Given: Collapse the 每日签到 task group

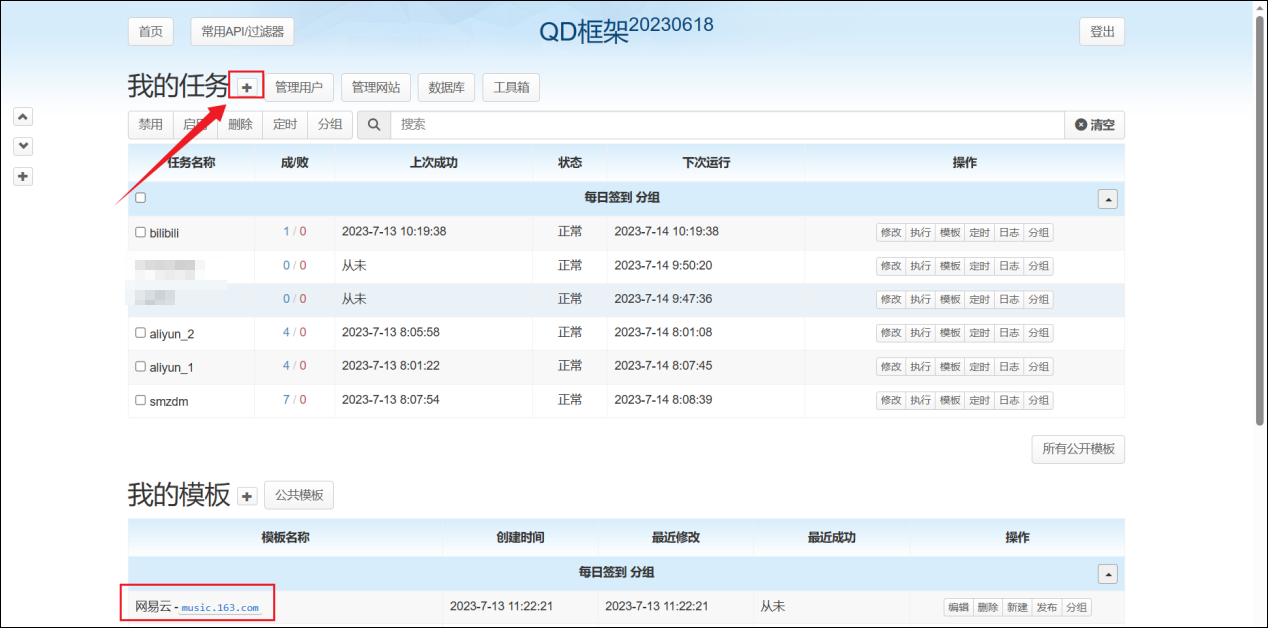Looking at the screenshot, I should pos(1107,199).
